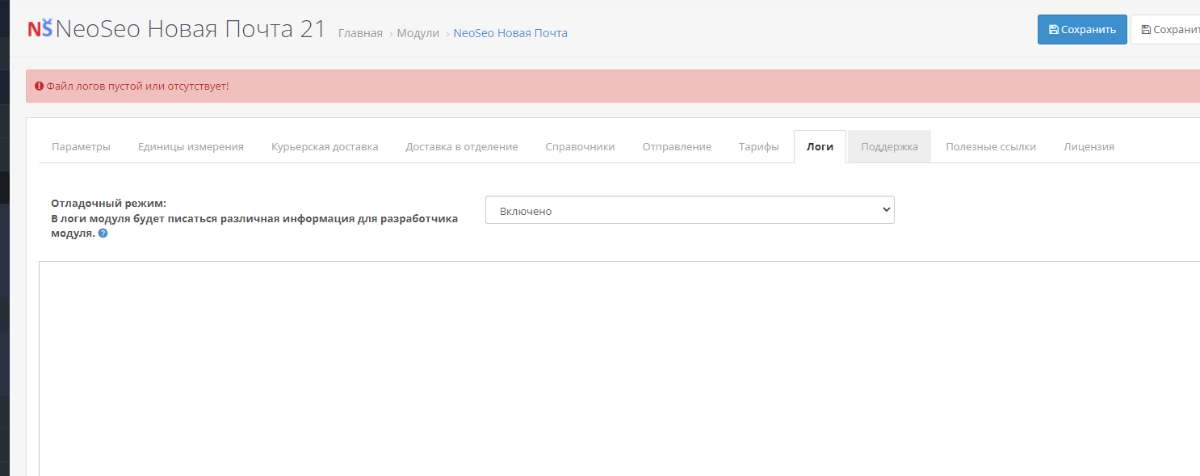Click the NeoSeo NS logo icon
Viewport: 1200px width, 476px height.
click(40, 29)
